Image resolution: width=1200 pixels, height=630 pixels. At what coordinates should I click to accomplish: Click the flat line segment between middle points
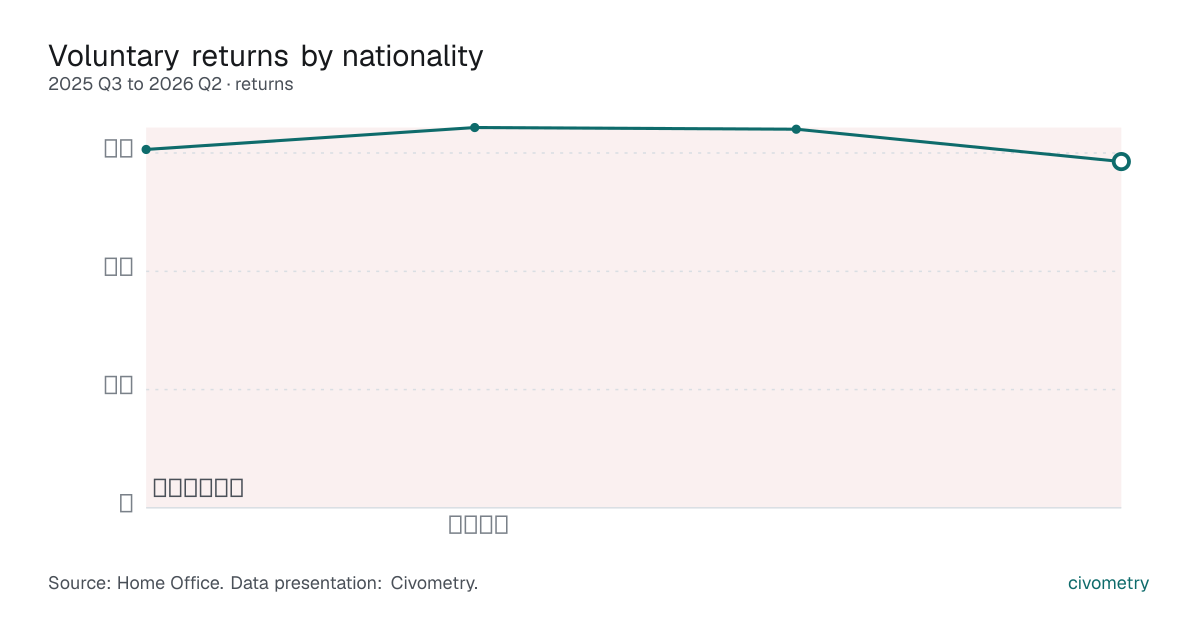pos(635,128)
